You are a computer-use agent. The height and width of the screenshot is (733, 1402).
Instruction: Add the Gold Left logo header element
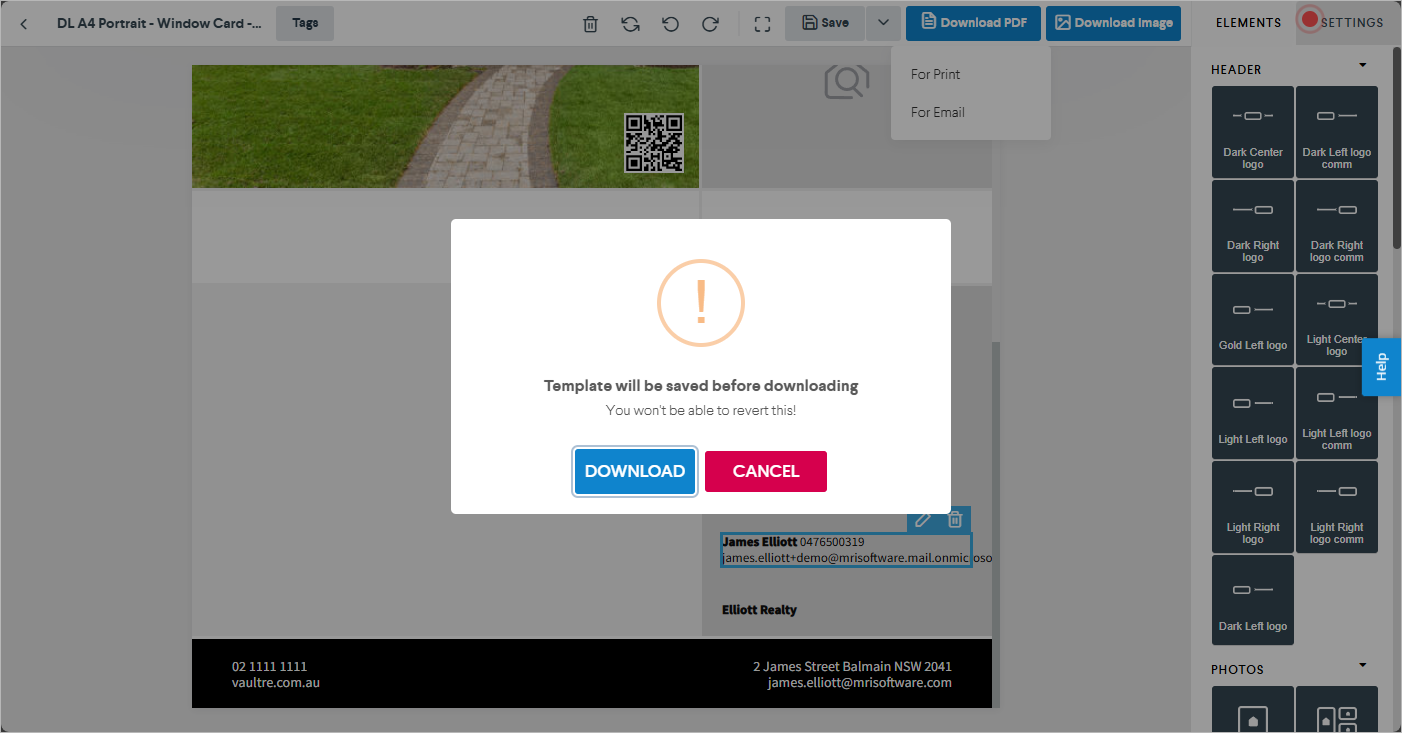coord(1253,320)
